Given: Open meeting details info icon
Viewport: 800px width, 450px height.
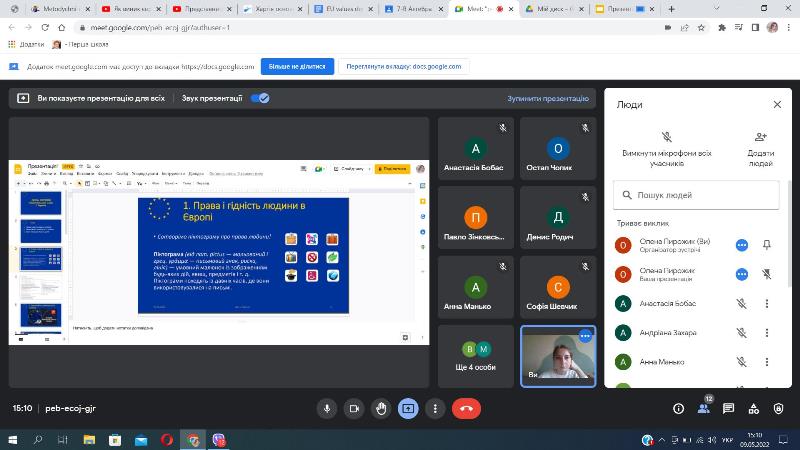Looking at the screenshot, I should pos(678,408).
